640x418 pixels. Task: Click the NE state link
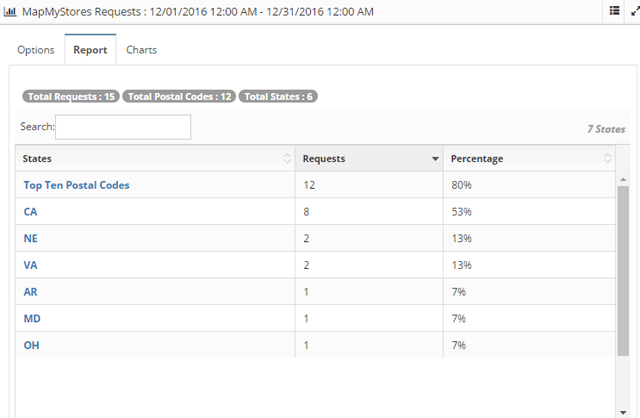point(31,239)
